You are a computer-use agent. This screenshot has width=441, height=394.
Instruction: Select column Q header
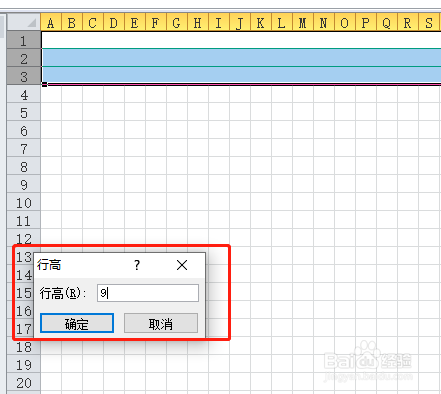(387, 23)
